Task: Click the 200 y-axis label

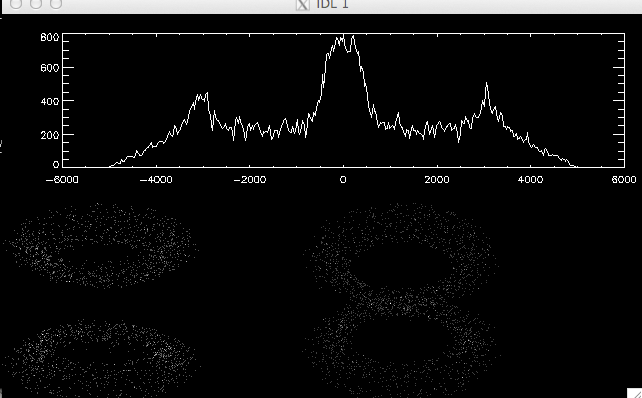Action: [50, 135]
